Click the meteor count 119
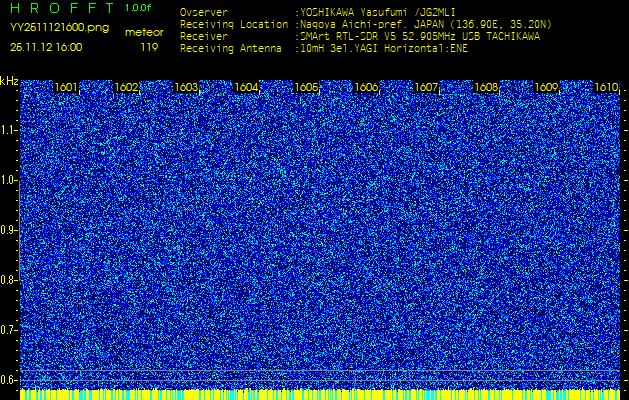This screenshot has height=400, width=629. 149,47
